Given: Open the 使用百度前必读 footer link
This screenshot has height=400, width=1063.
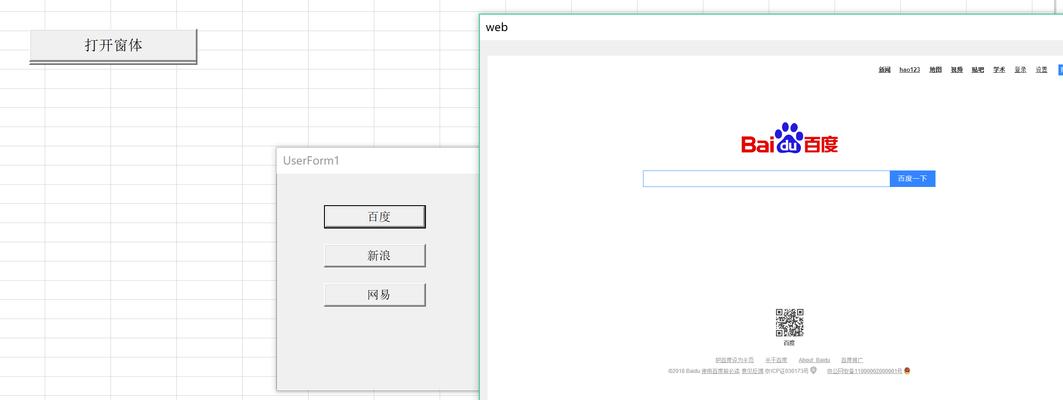Looking at the screenshot, I should [721, 371].
